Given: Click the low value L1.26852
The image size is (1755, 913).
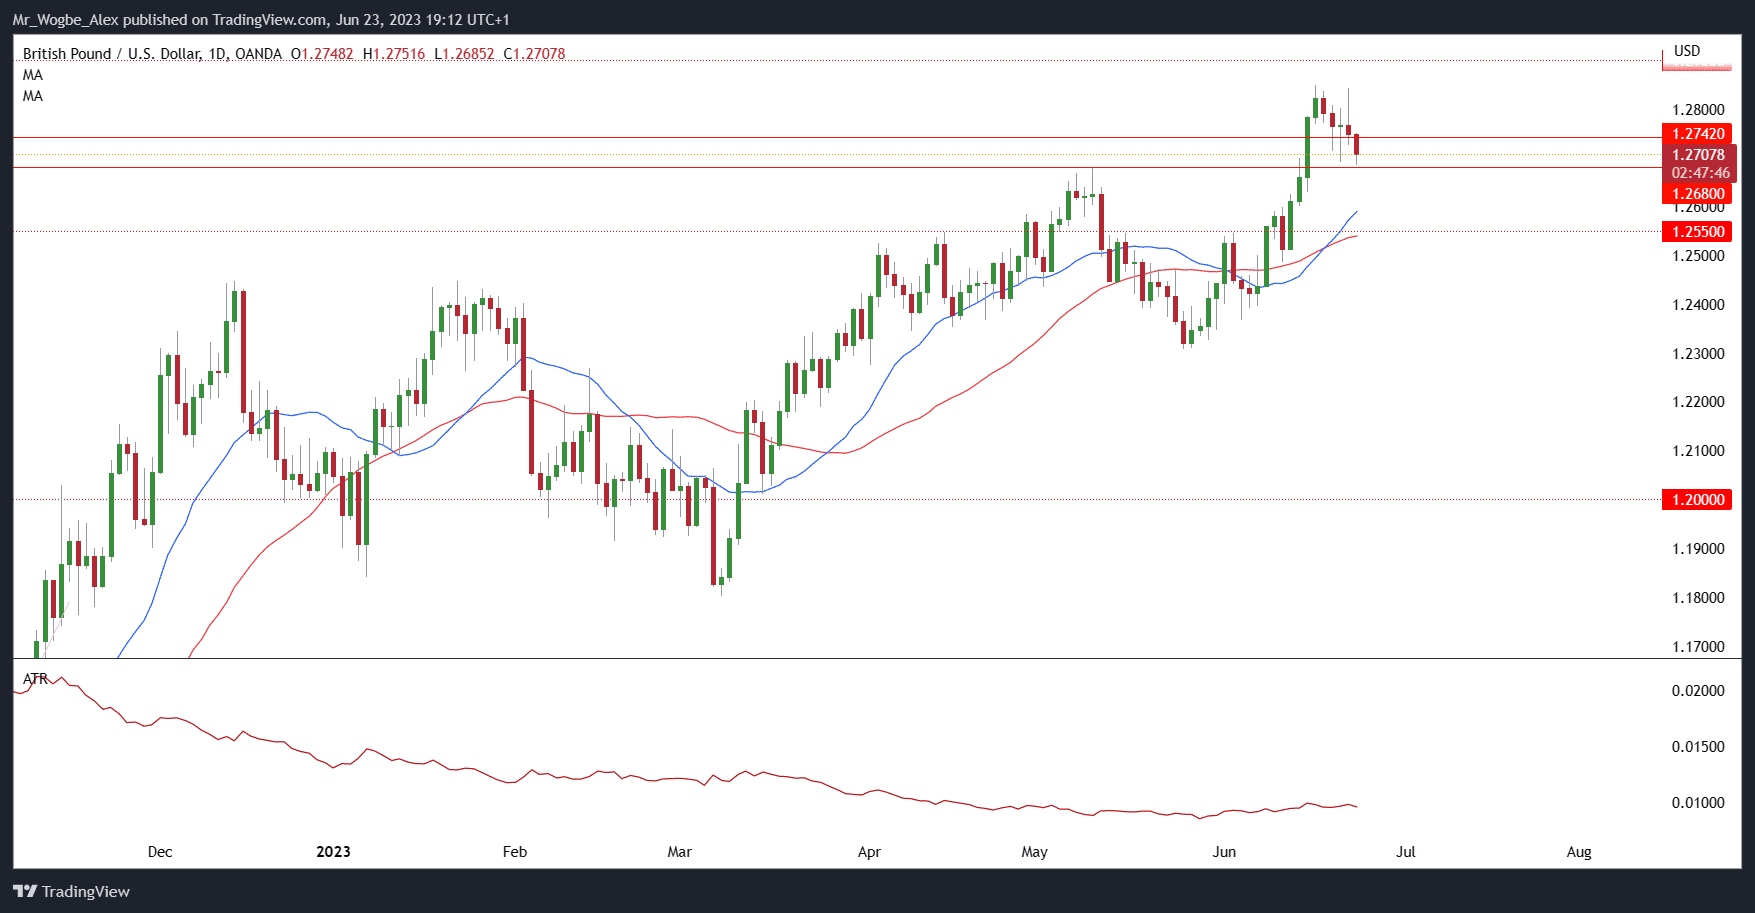Looking at the screenshot, I should [464, 54].
